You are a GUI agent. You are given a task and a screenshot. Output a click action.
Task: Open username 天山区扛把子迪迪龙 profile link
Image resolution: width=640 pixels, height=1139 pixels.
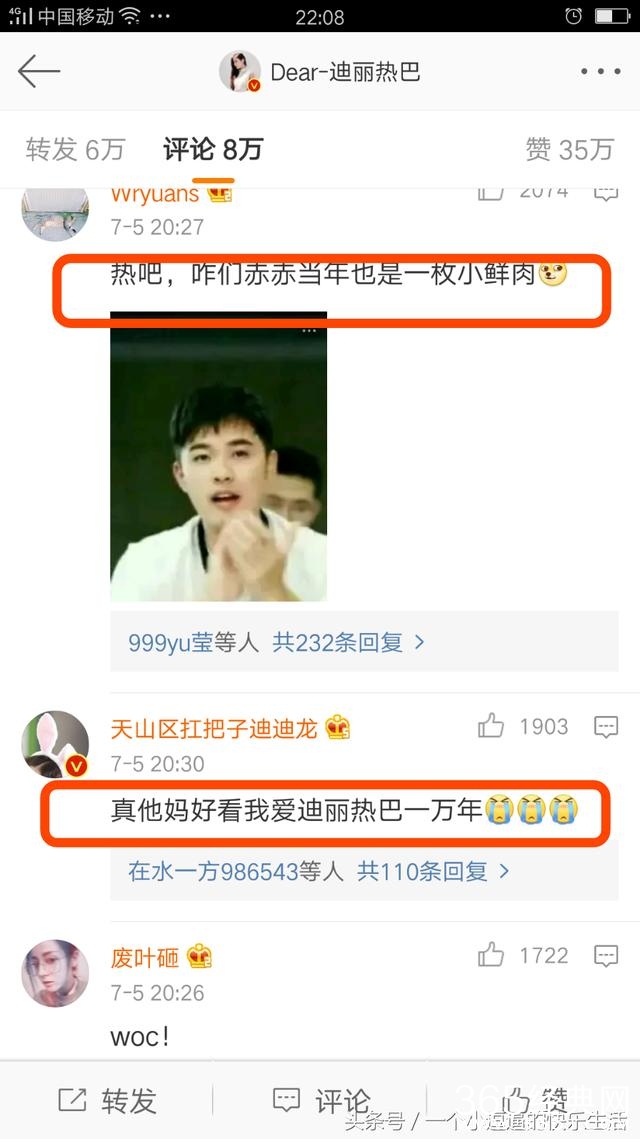point(214,728)
